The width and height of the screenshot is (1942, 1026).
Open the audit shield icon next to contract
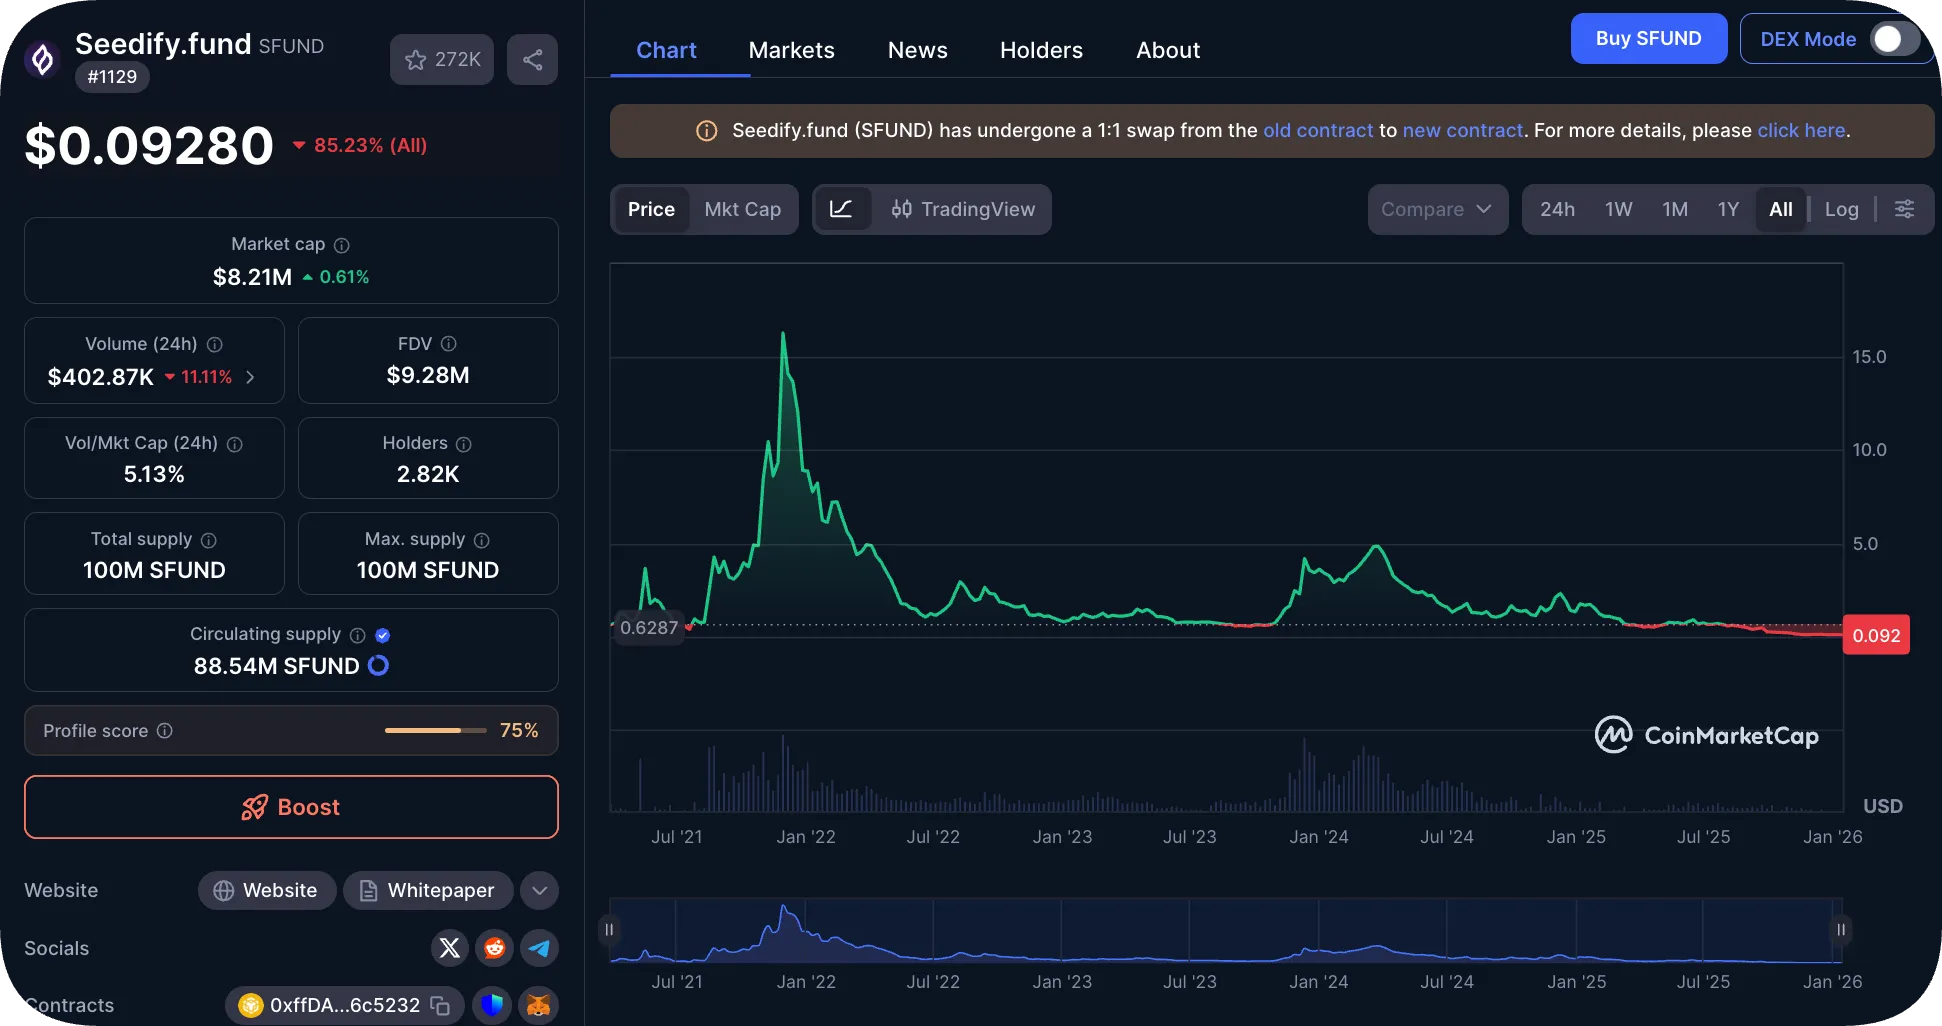point(492,1006)
